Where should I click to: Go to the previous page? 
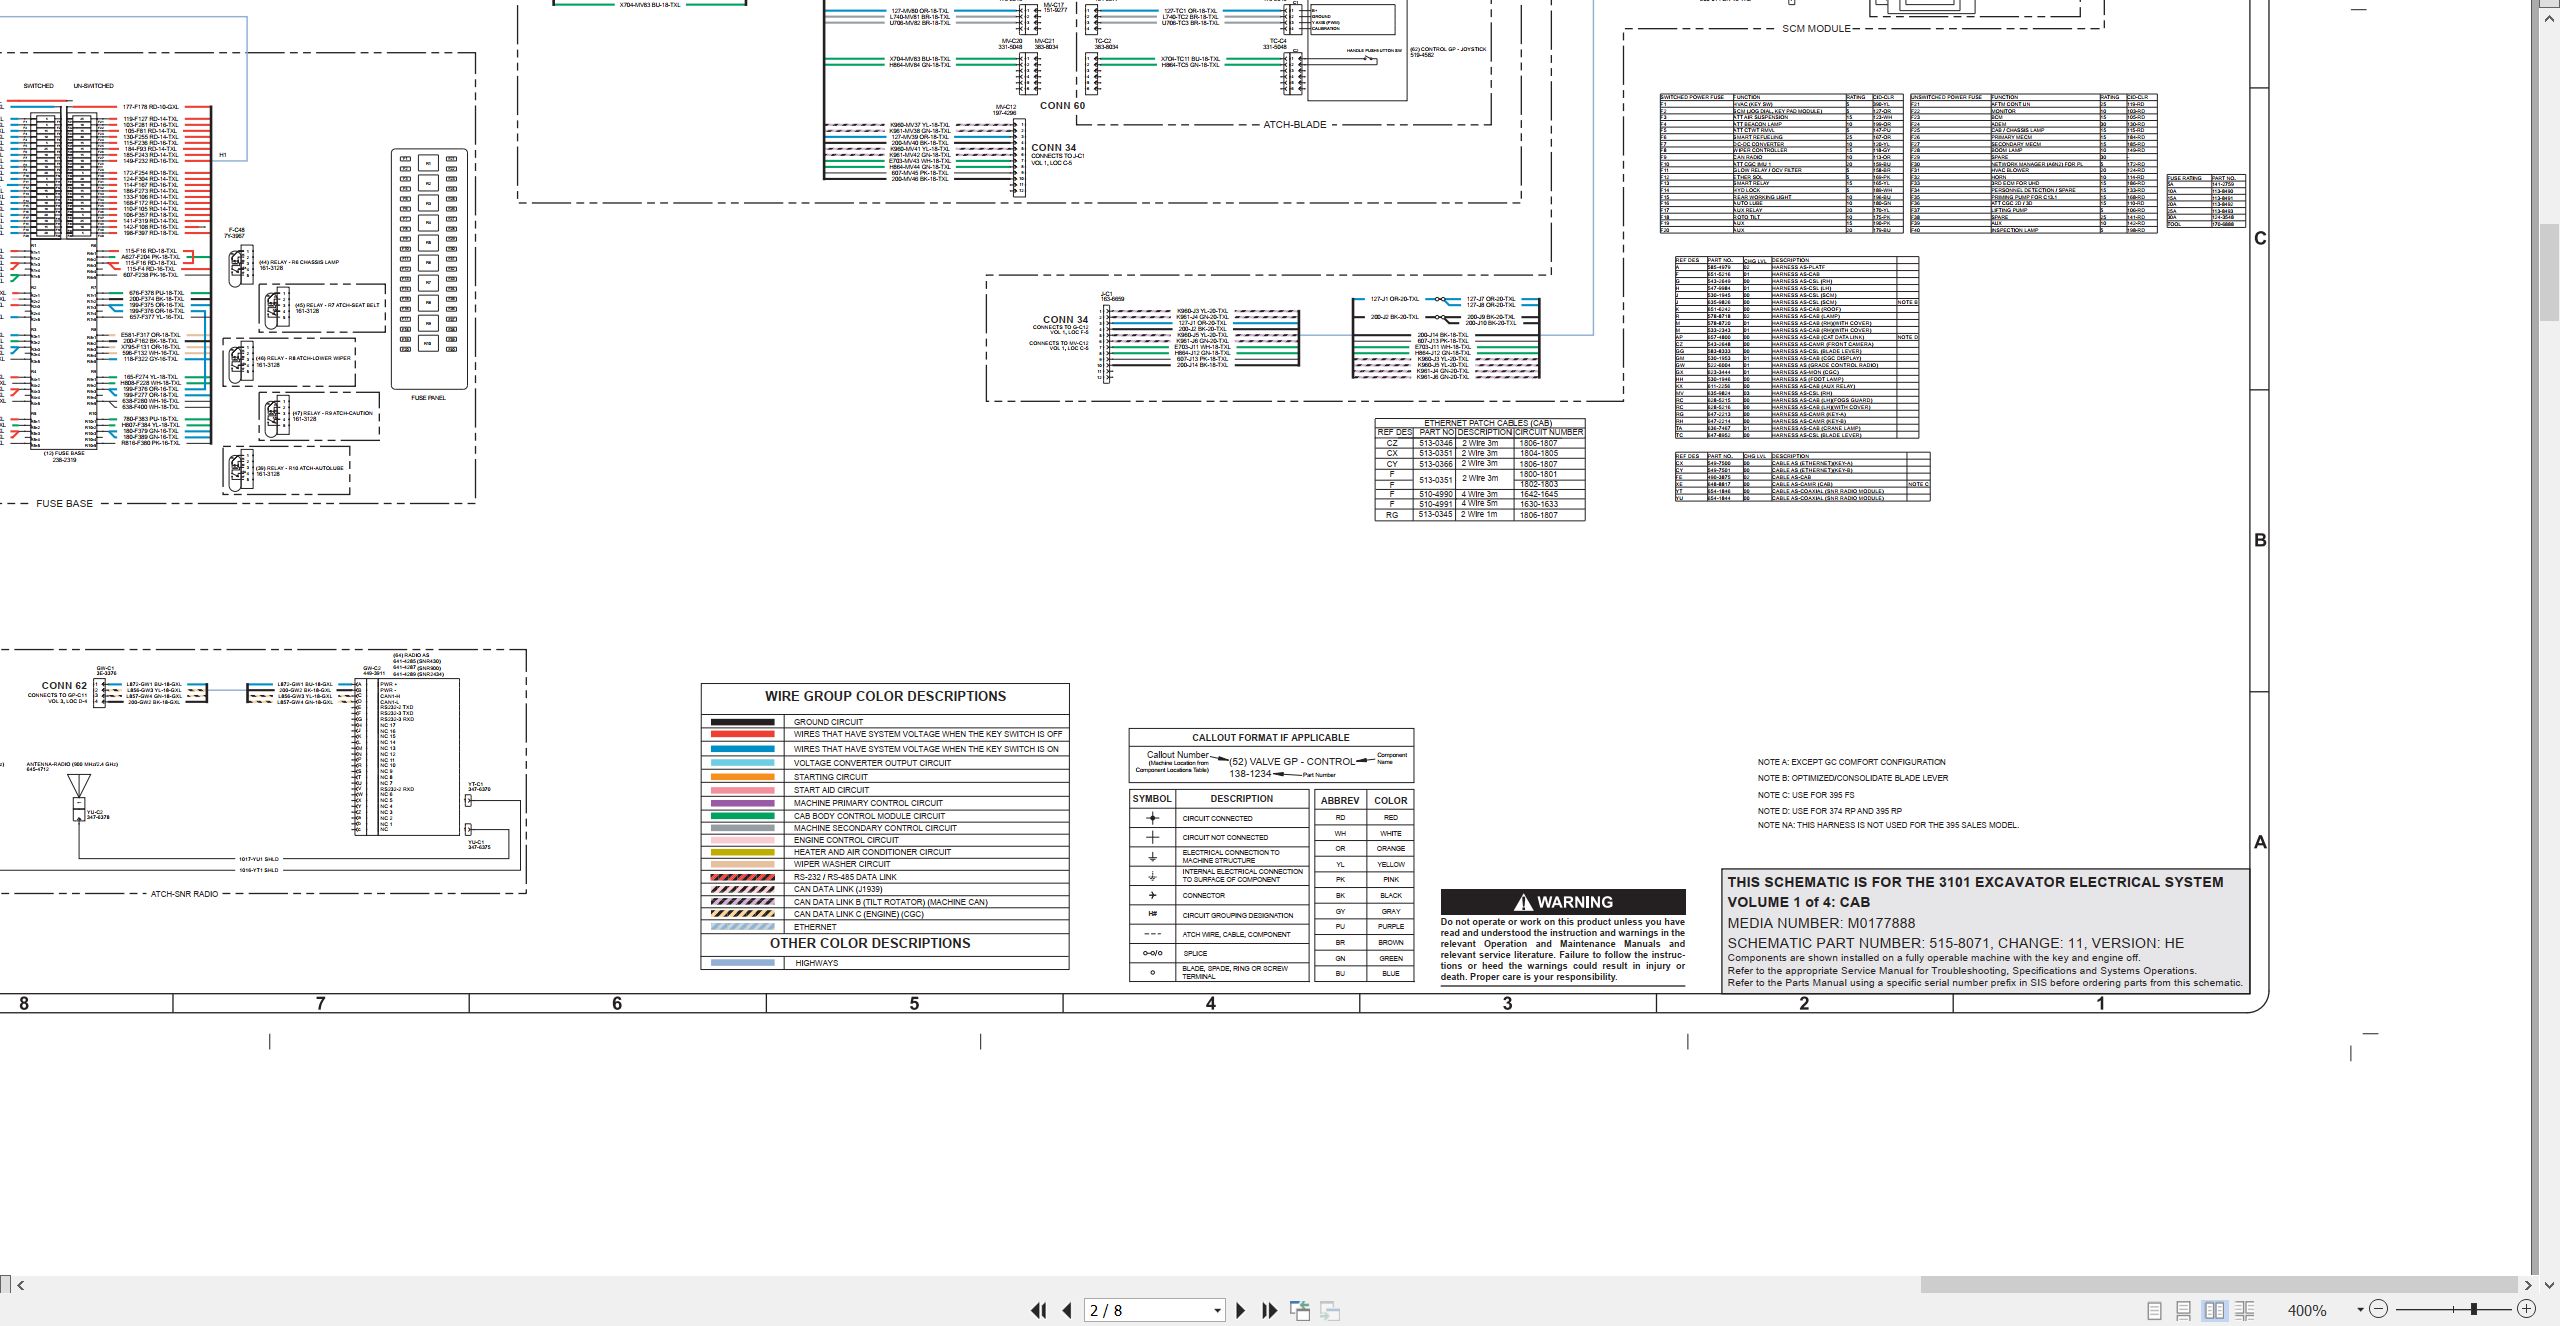pos(1067,1310)
